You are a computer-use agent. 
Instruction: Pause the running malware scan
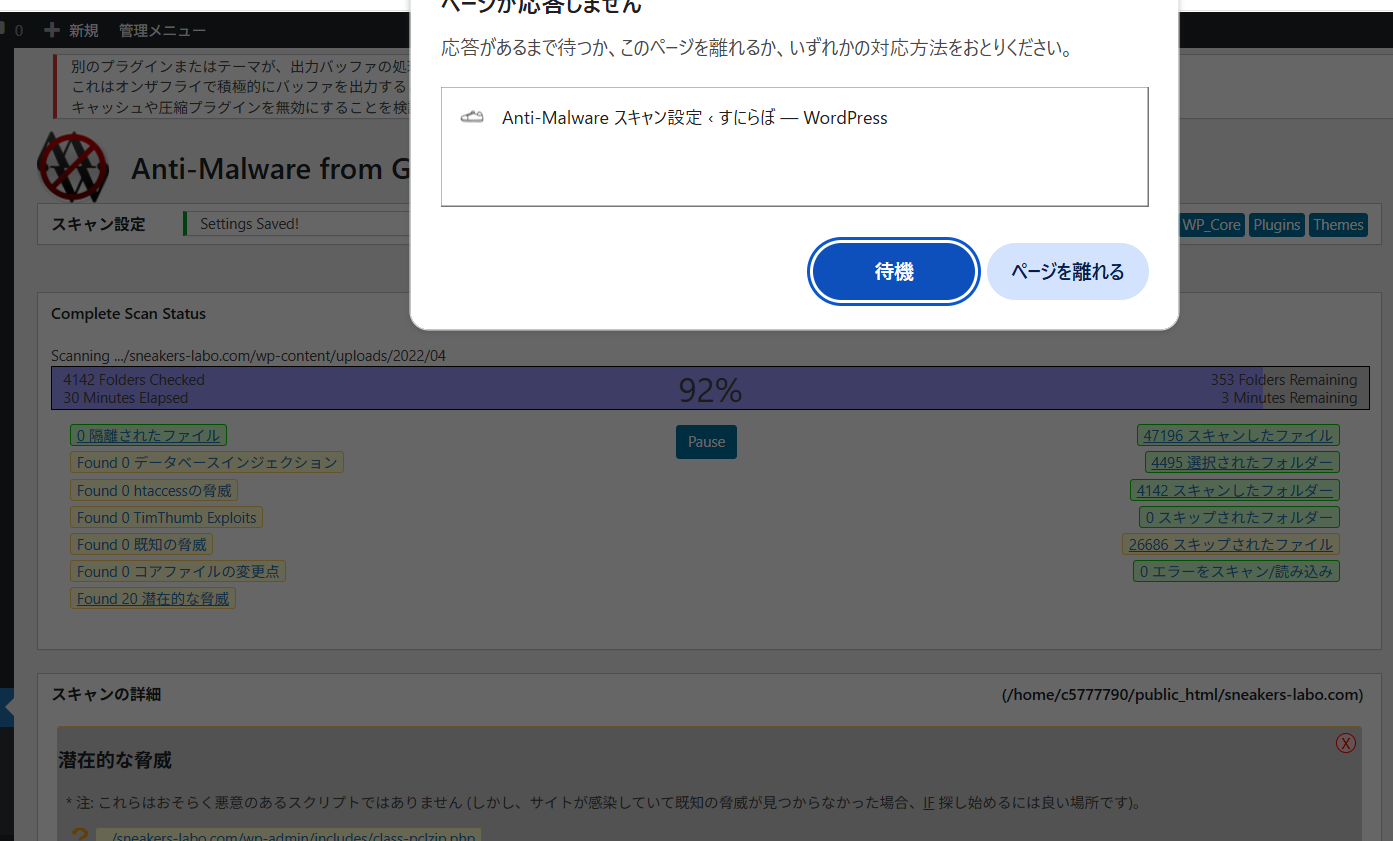click(x=706, y=442)
